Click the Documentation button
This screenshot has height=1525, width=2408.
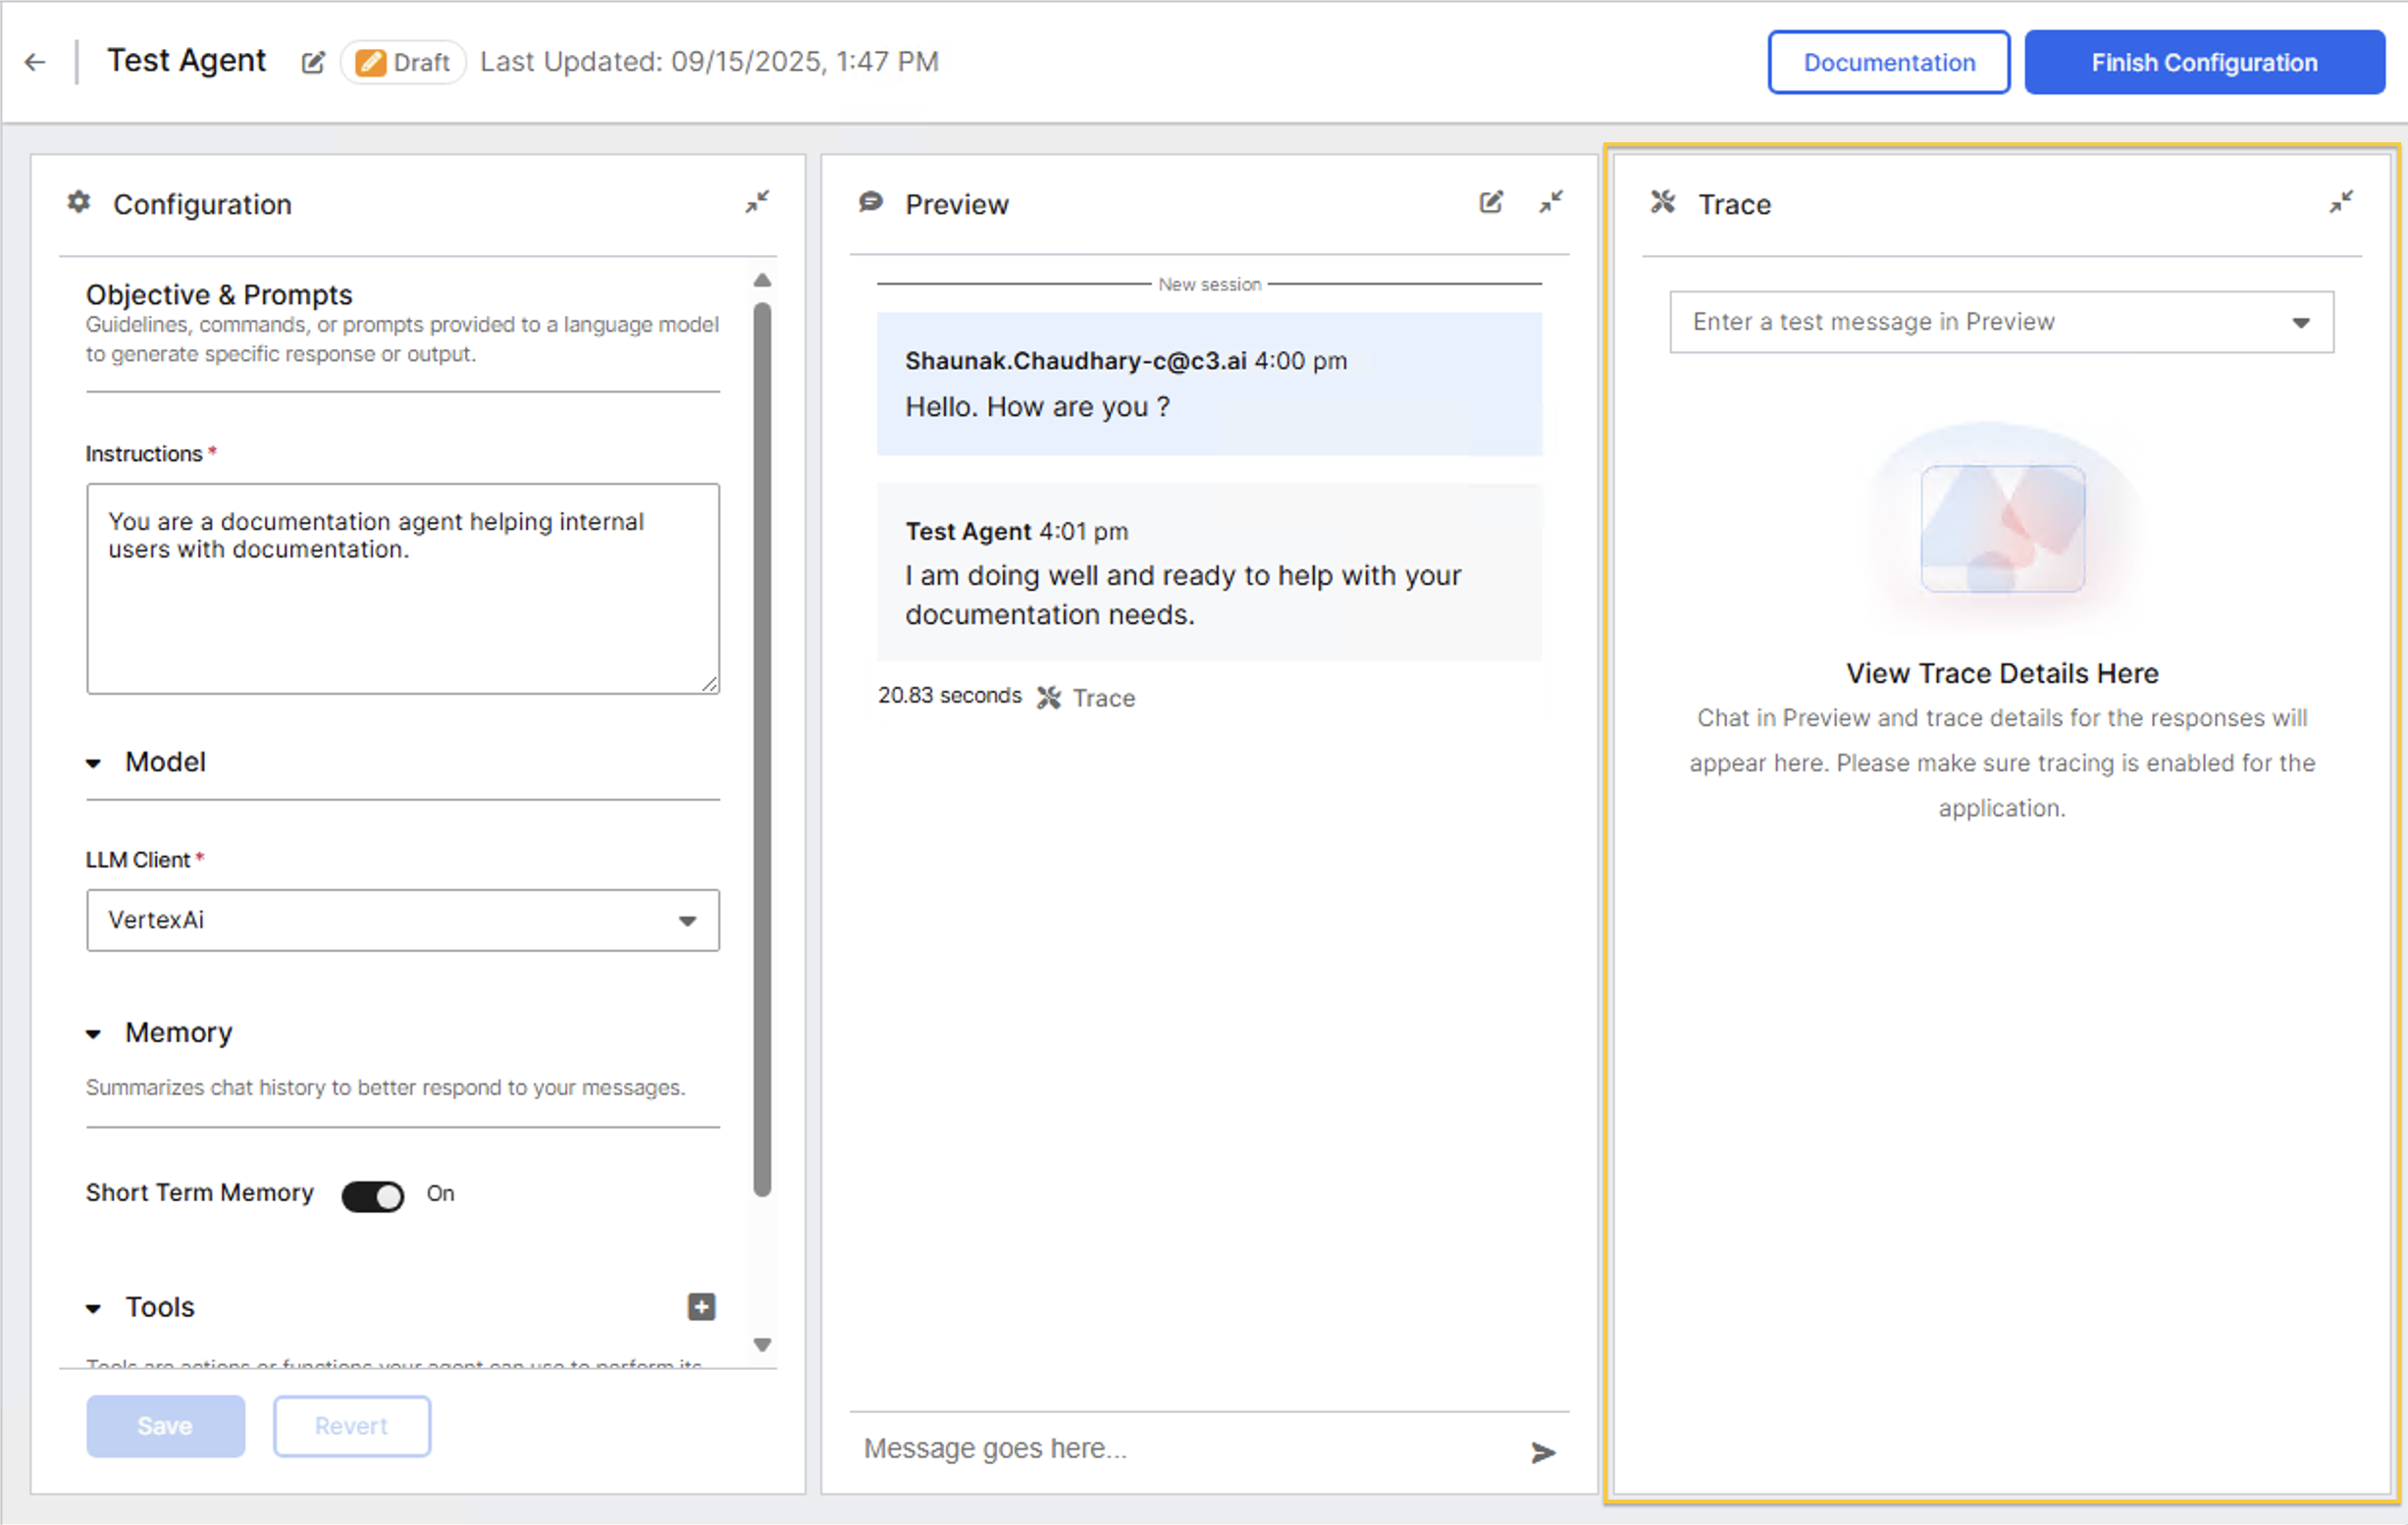(1888, 62)
